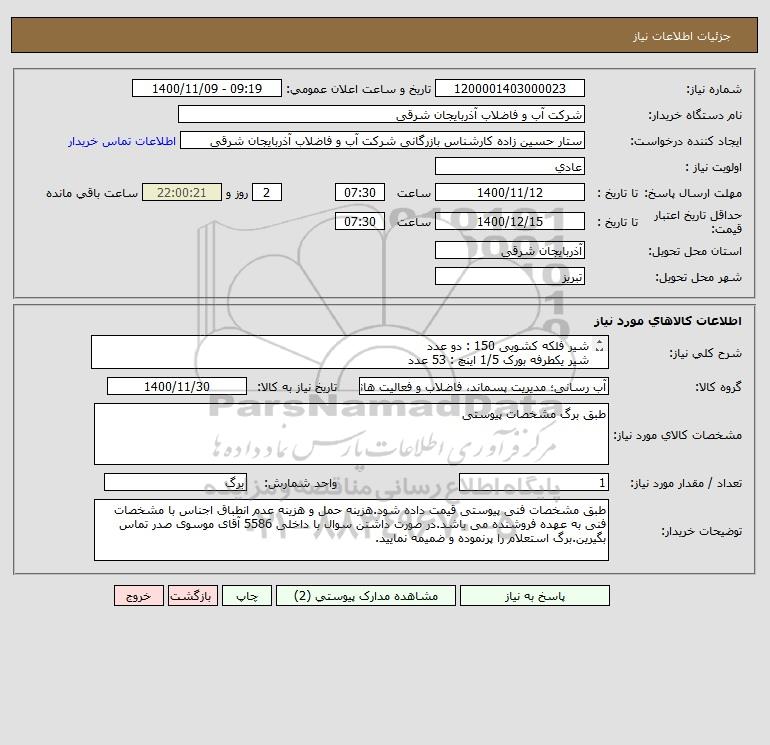Click the خروج exit button
Image resolution: width=770 pixels, height=745 pixels.
pos(138,596)
